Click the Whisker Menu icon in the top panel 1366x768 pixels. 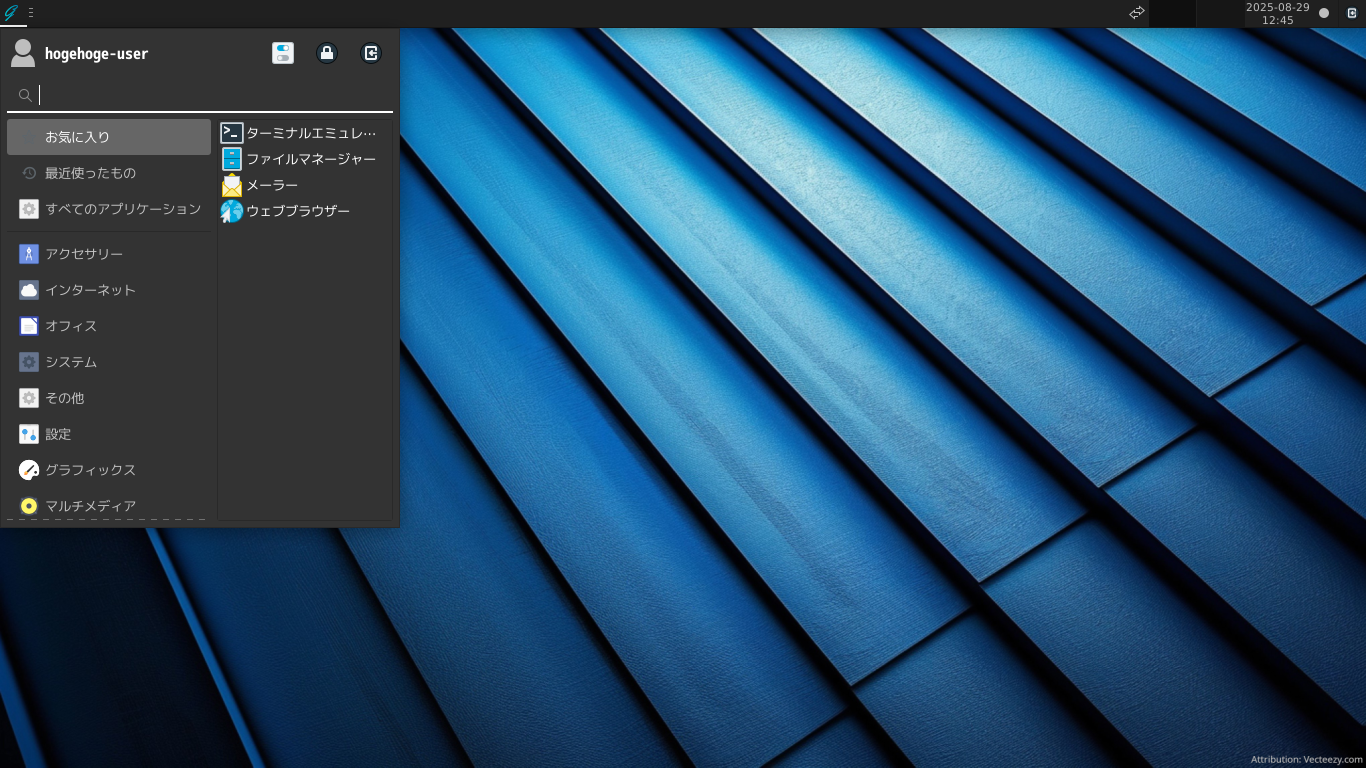tap(11, 14)
